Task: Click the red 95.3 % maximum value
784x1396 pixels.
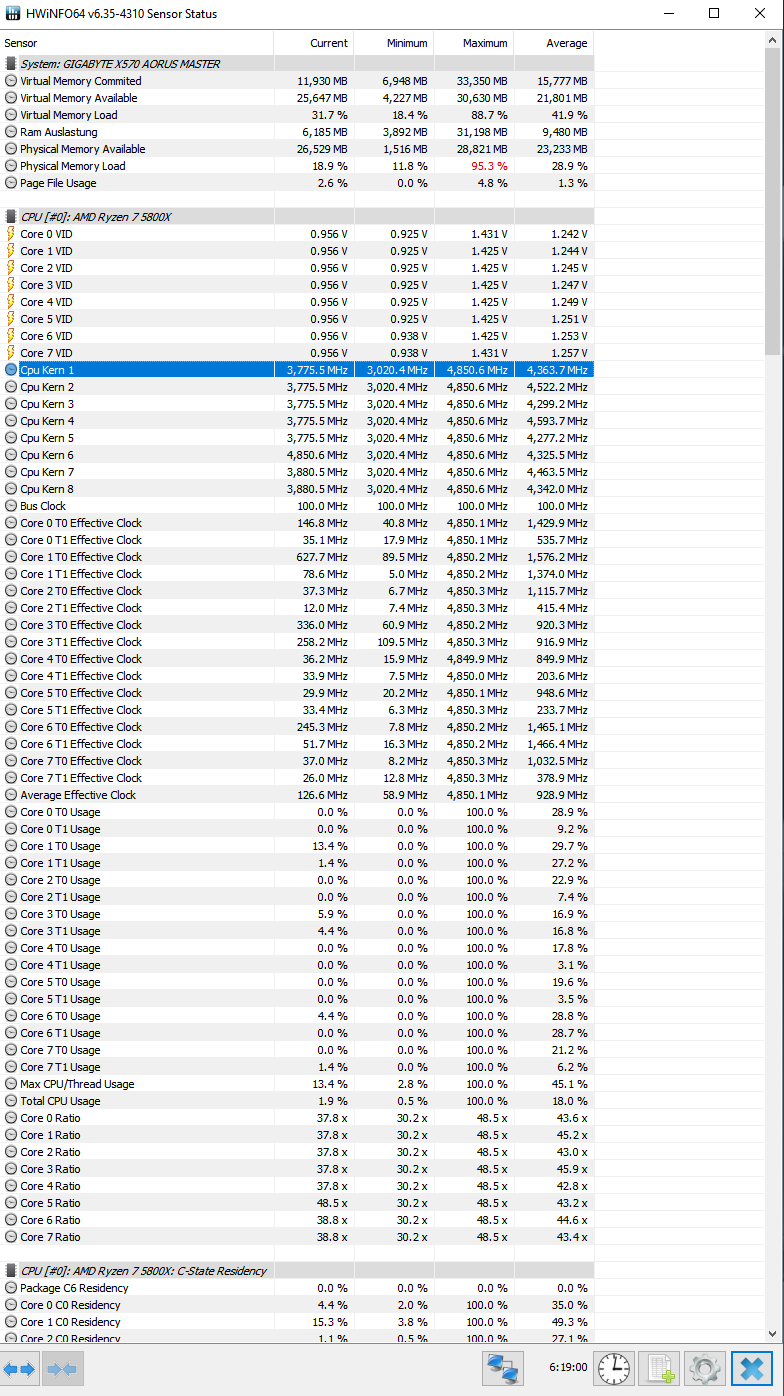Action: click(489, 166)
